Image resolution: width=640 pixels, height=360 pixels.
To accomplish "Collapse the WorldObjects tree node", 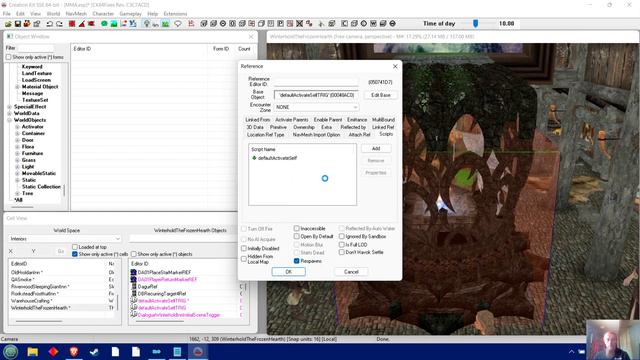I will (9, 120).
